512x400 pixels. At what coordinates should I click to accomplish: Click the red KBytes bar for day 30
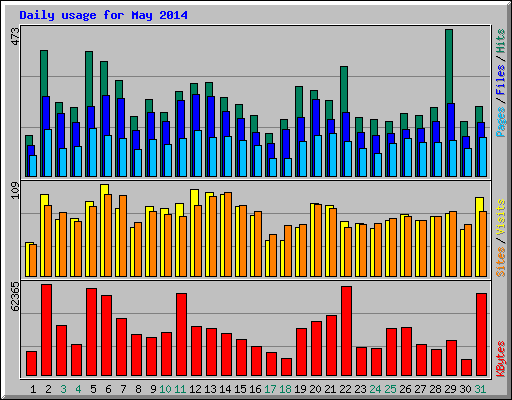coord(466,367)
